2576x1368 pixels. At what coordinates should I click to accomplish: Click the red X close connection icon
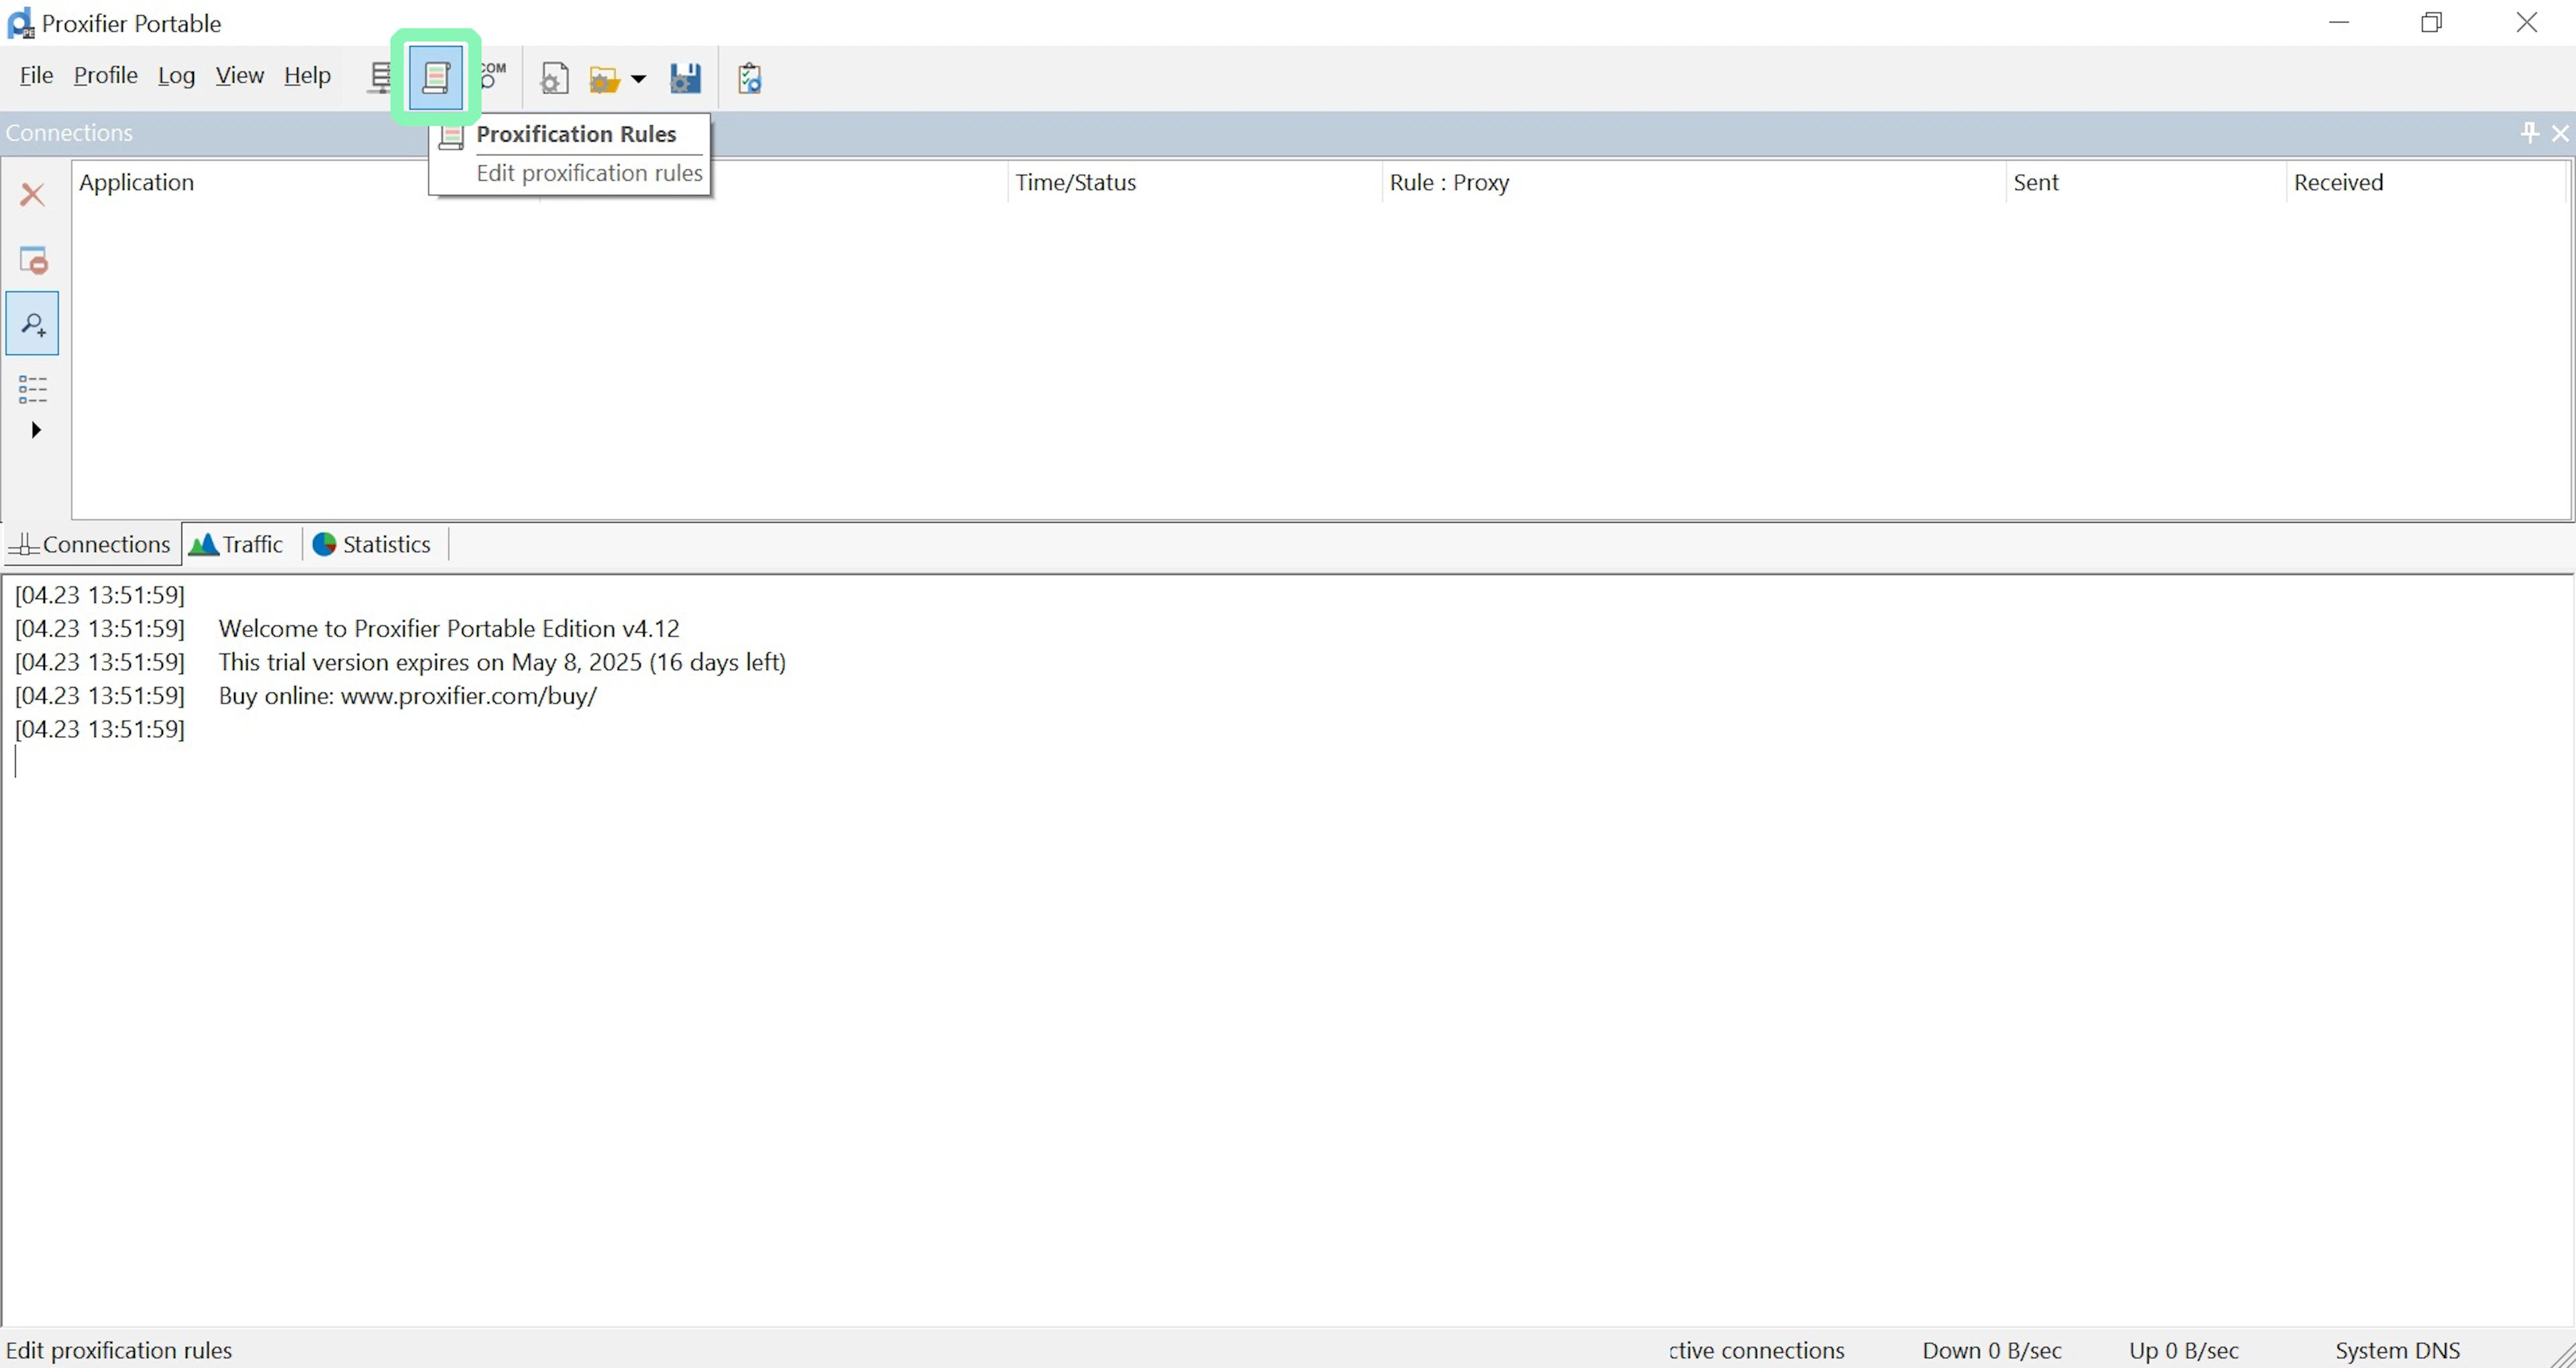coord(33,195)
